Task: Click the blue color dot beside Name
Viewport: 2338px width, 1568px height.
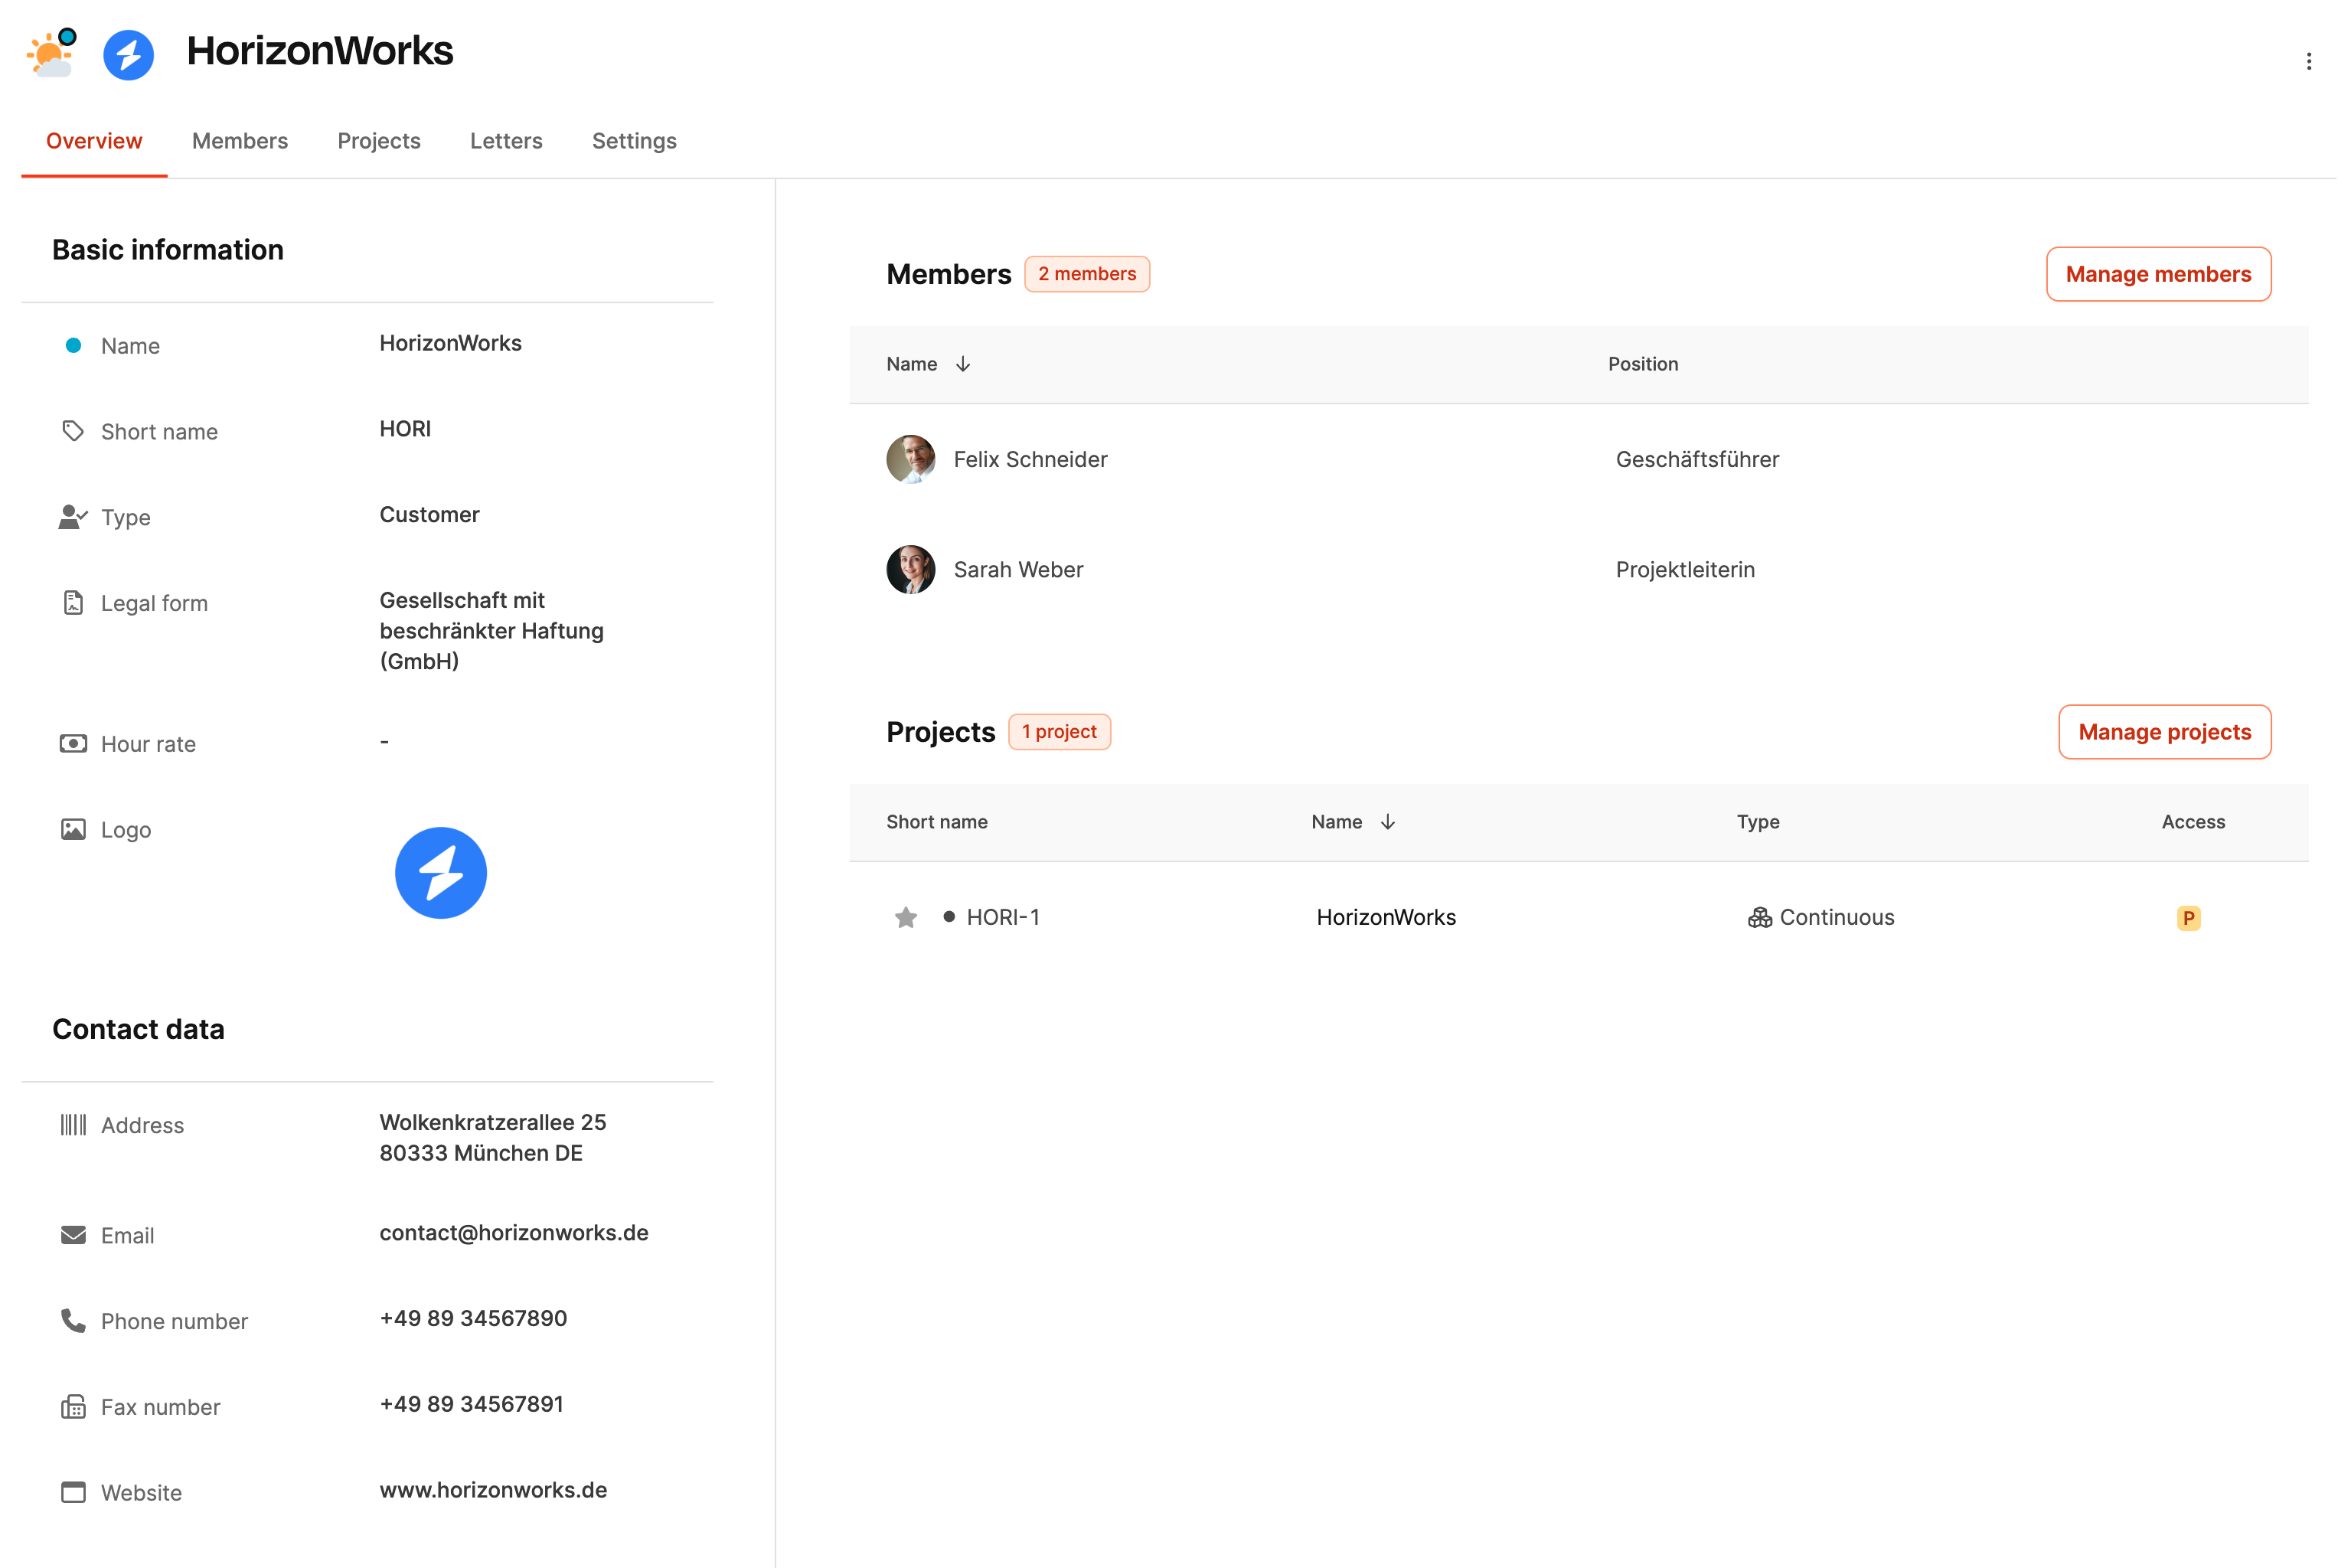Action: [73, 346]
